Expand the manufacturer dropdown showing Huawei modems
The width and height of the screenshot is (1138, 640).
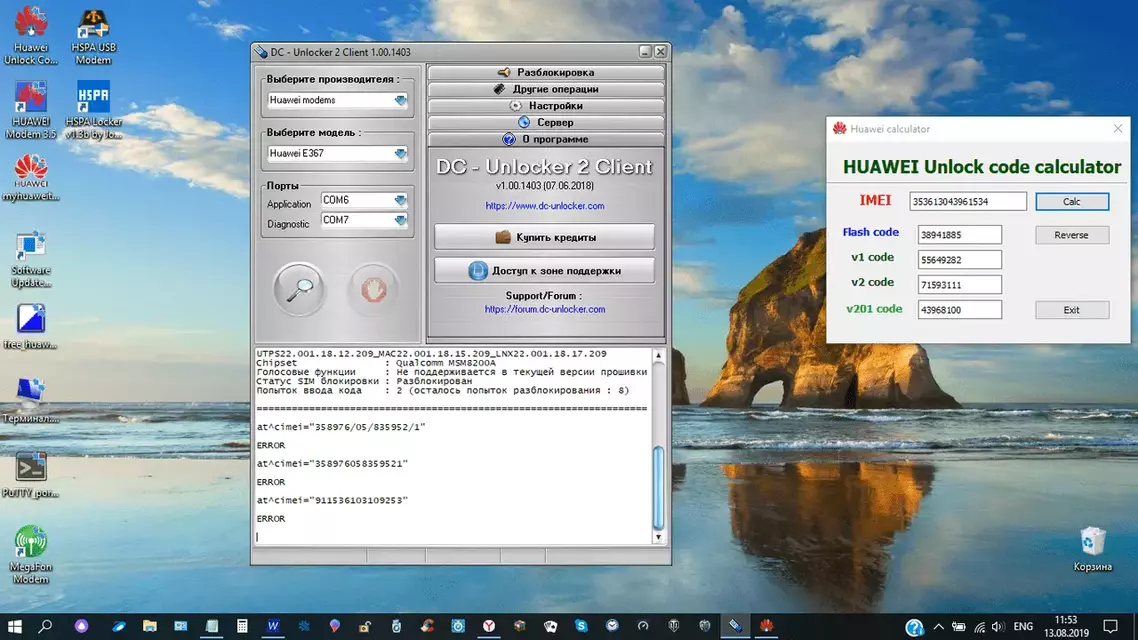400,101
